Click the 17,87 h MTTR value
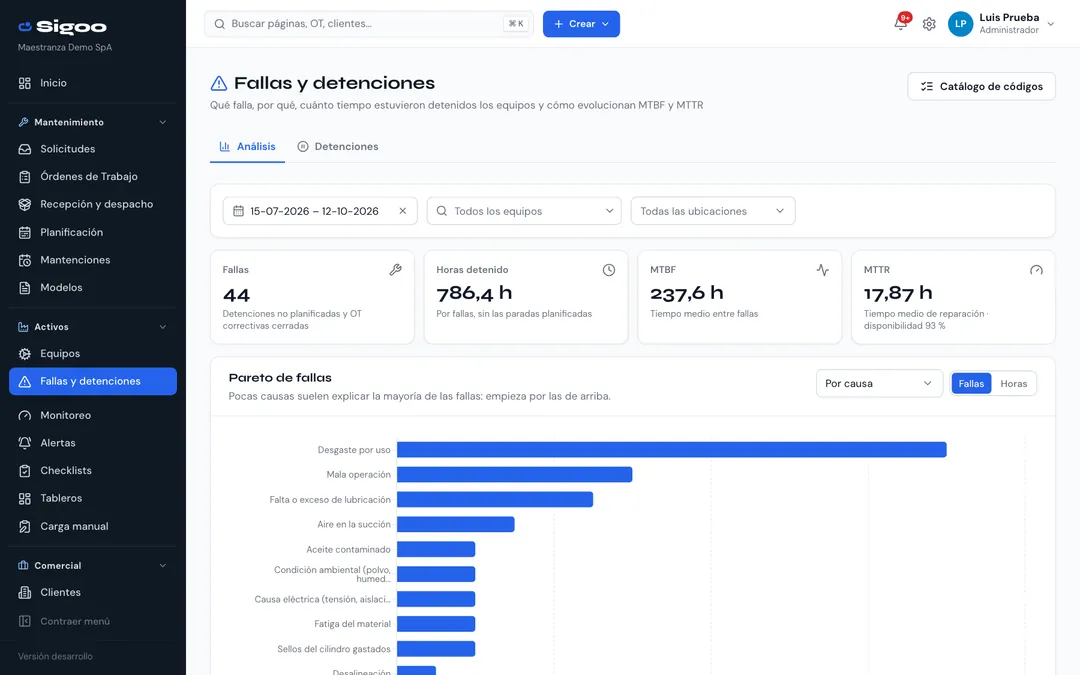The width and height of the screenshot is (1080, 675). click(x=898, y=293)
